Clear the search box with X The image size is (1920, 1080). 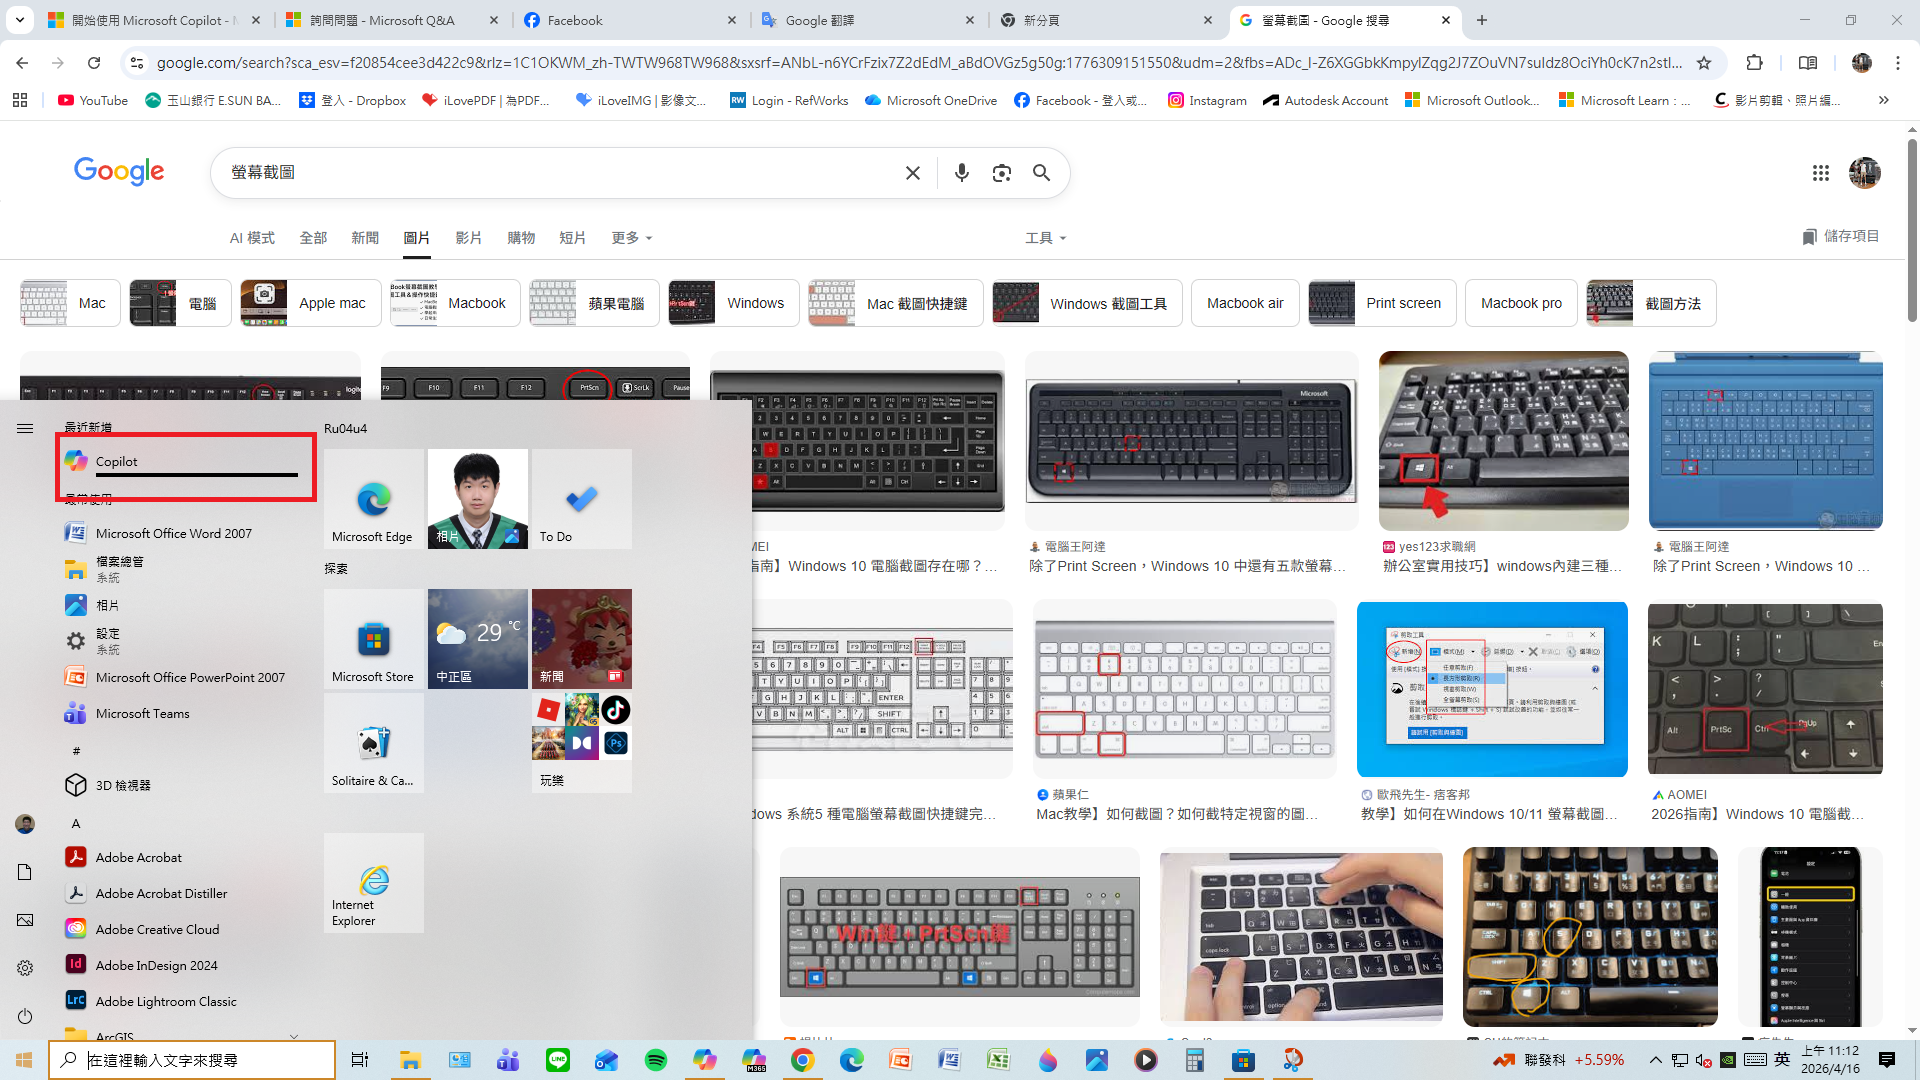coord(913,173)
